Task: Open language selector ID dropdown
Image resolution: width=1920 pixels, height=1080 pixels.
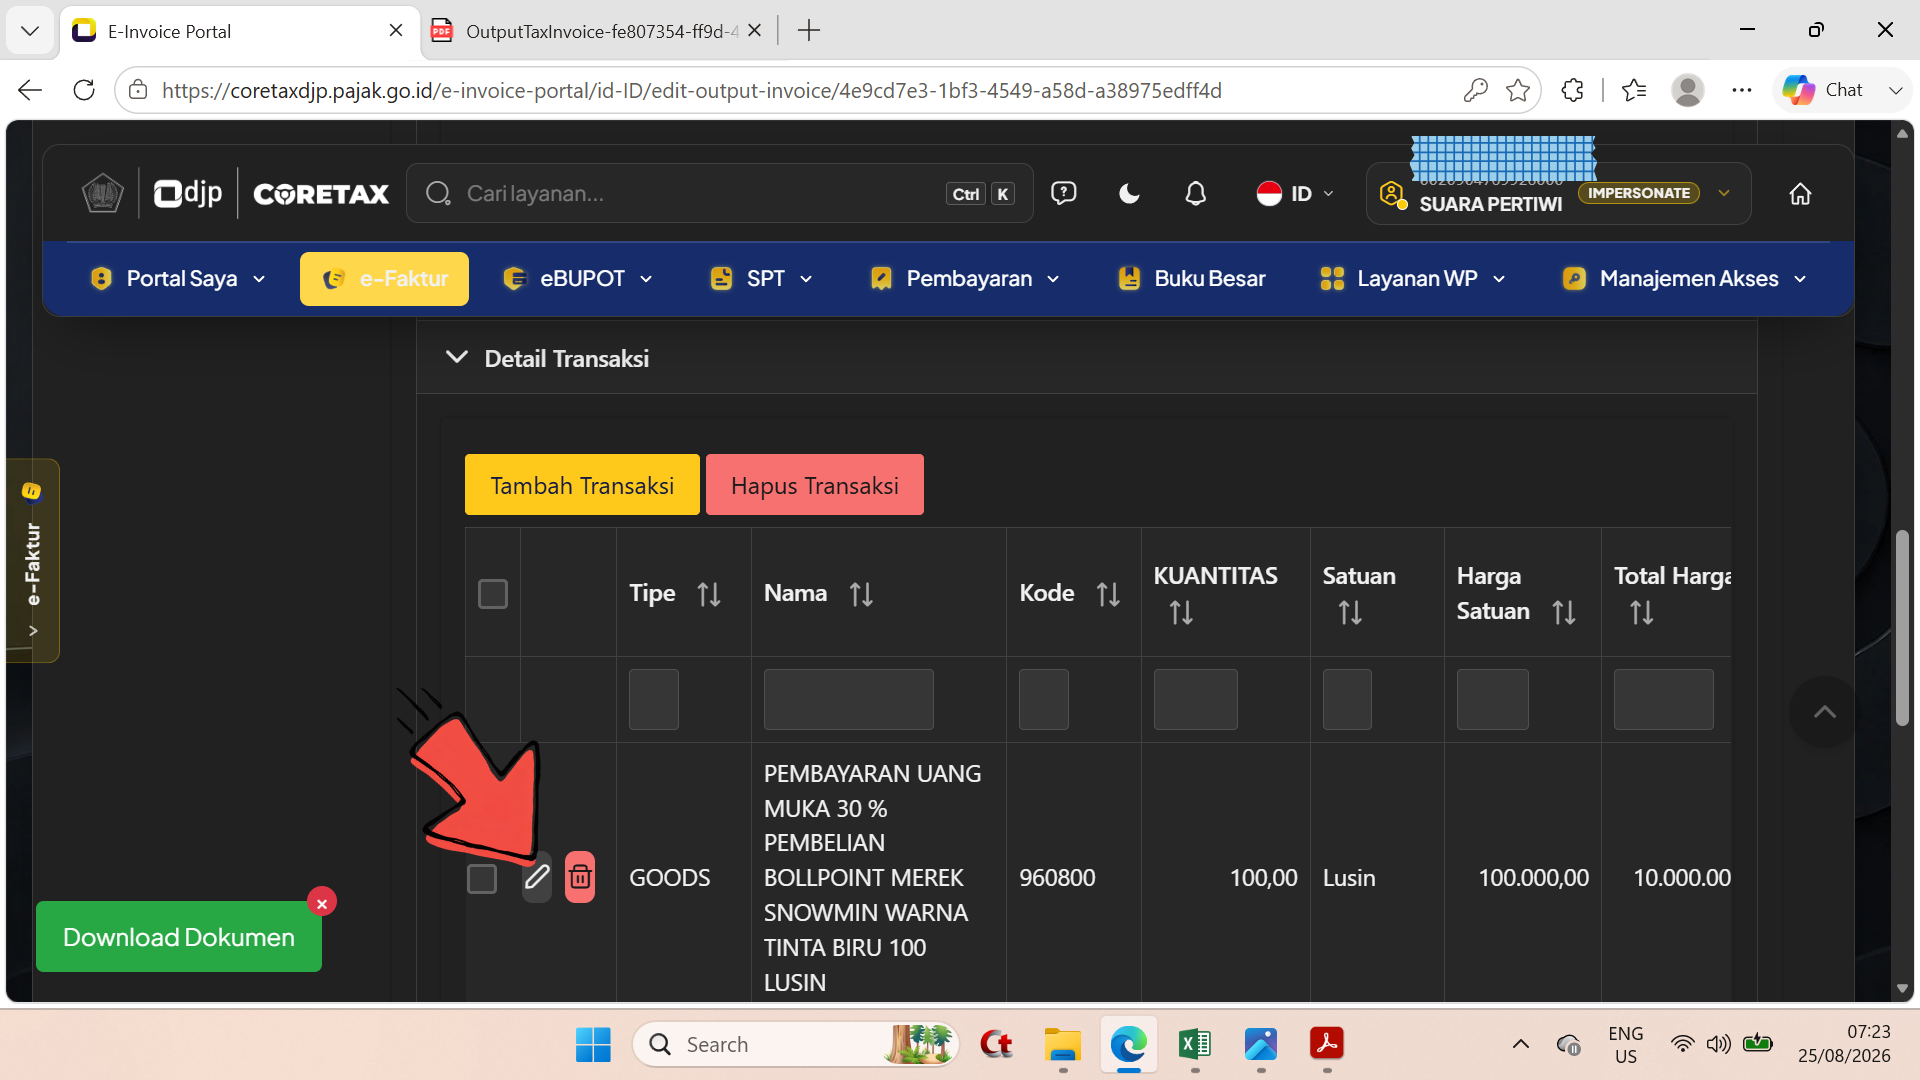Action: point(1295,193)
